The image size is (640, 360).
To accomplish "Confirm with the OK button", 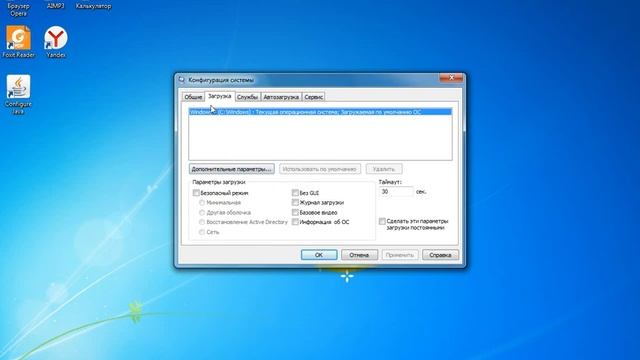I will point(319,255).
